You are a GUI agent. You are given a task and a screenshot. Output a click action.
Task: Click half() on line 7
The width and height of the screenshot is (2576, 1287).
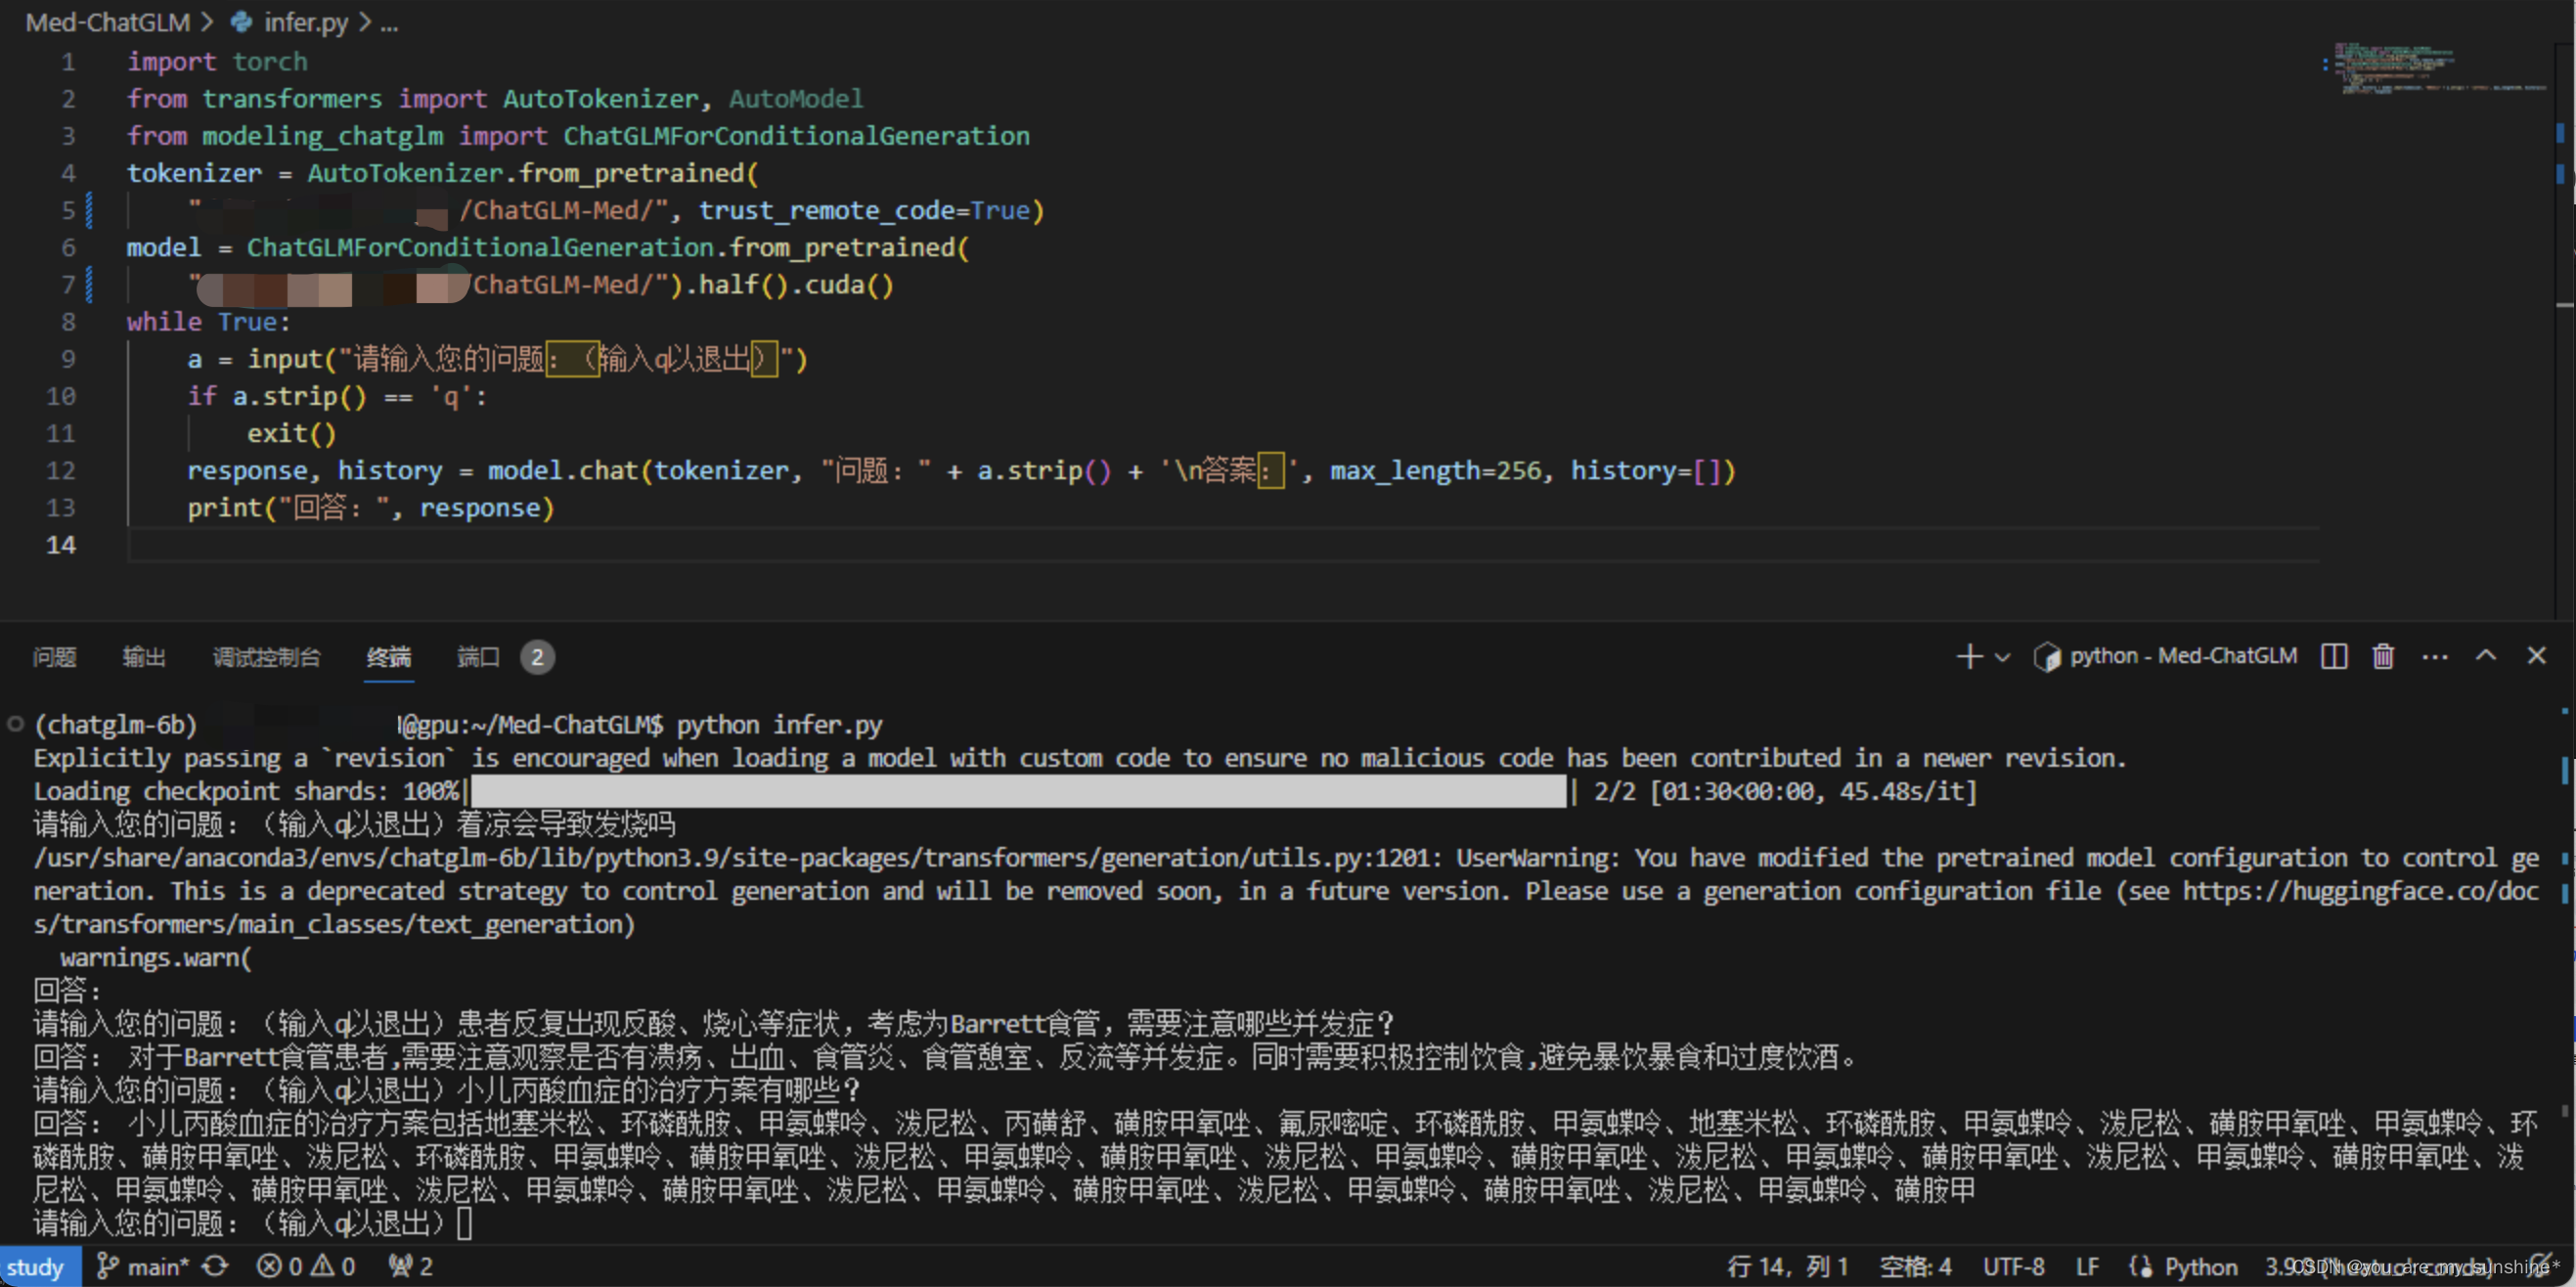[x=743, y=285]
